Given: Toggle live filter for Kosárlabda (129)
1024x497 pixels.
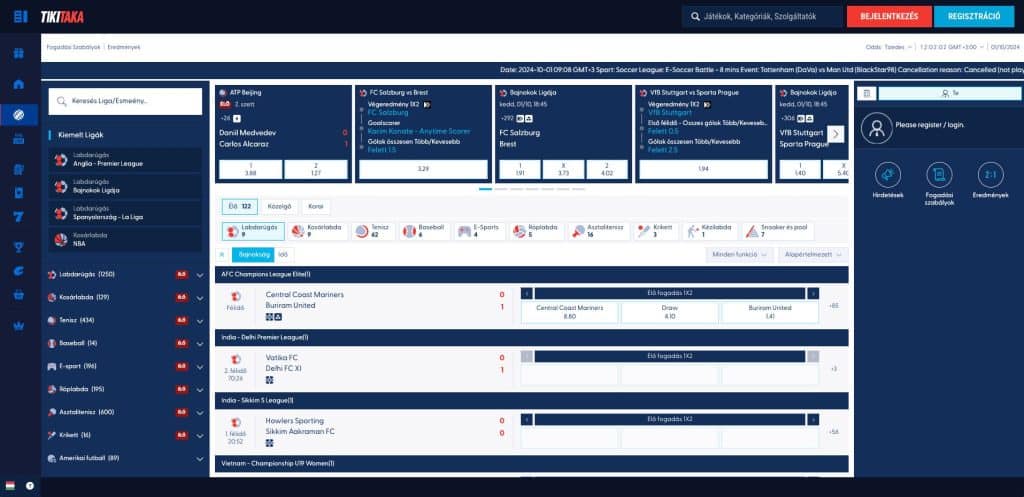Looking at the screenshot, I should click(182, 297).
